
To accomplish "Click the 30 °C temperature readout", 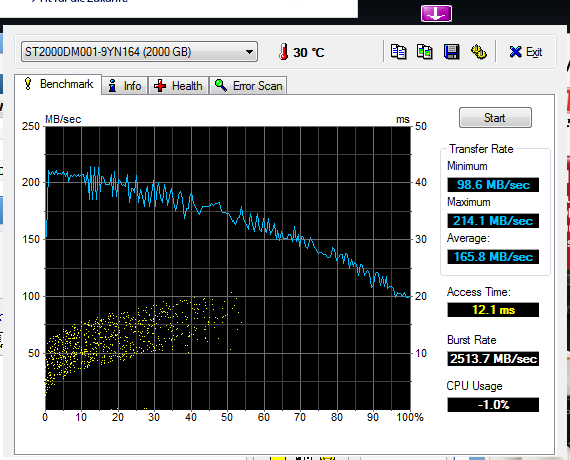I will pos(309,53).
